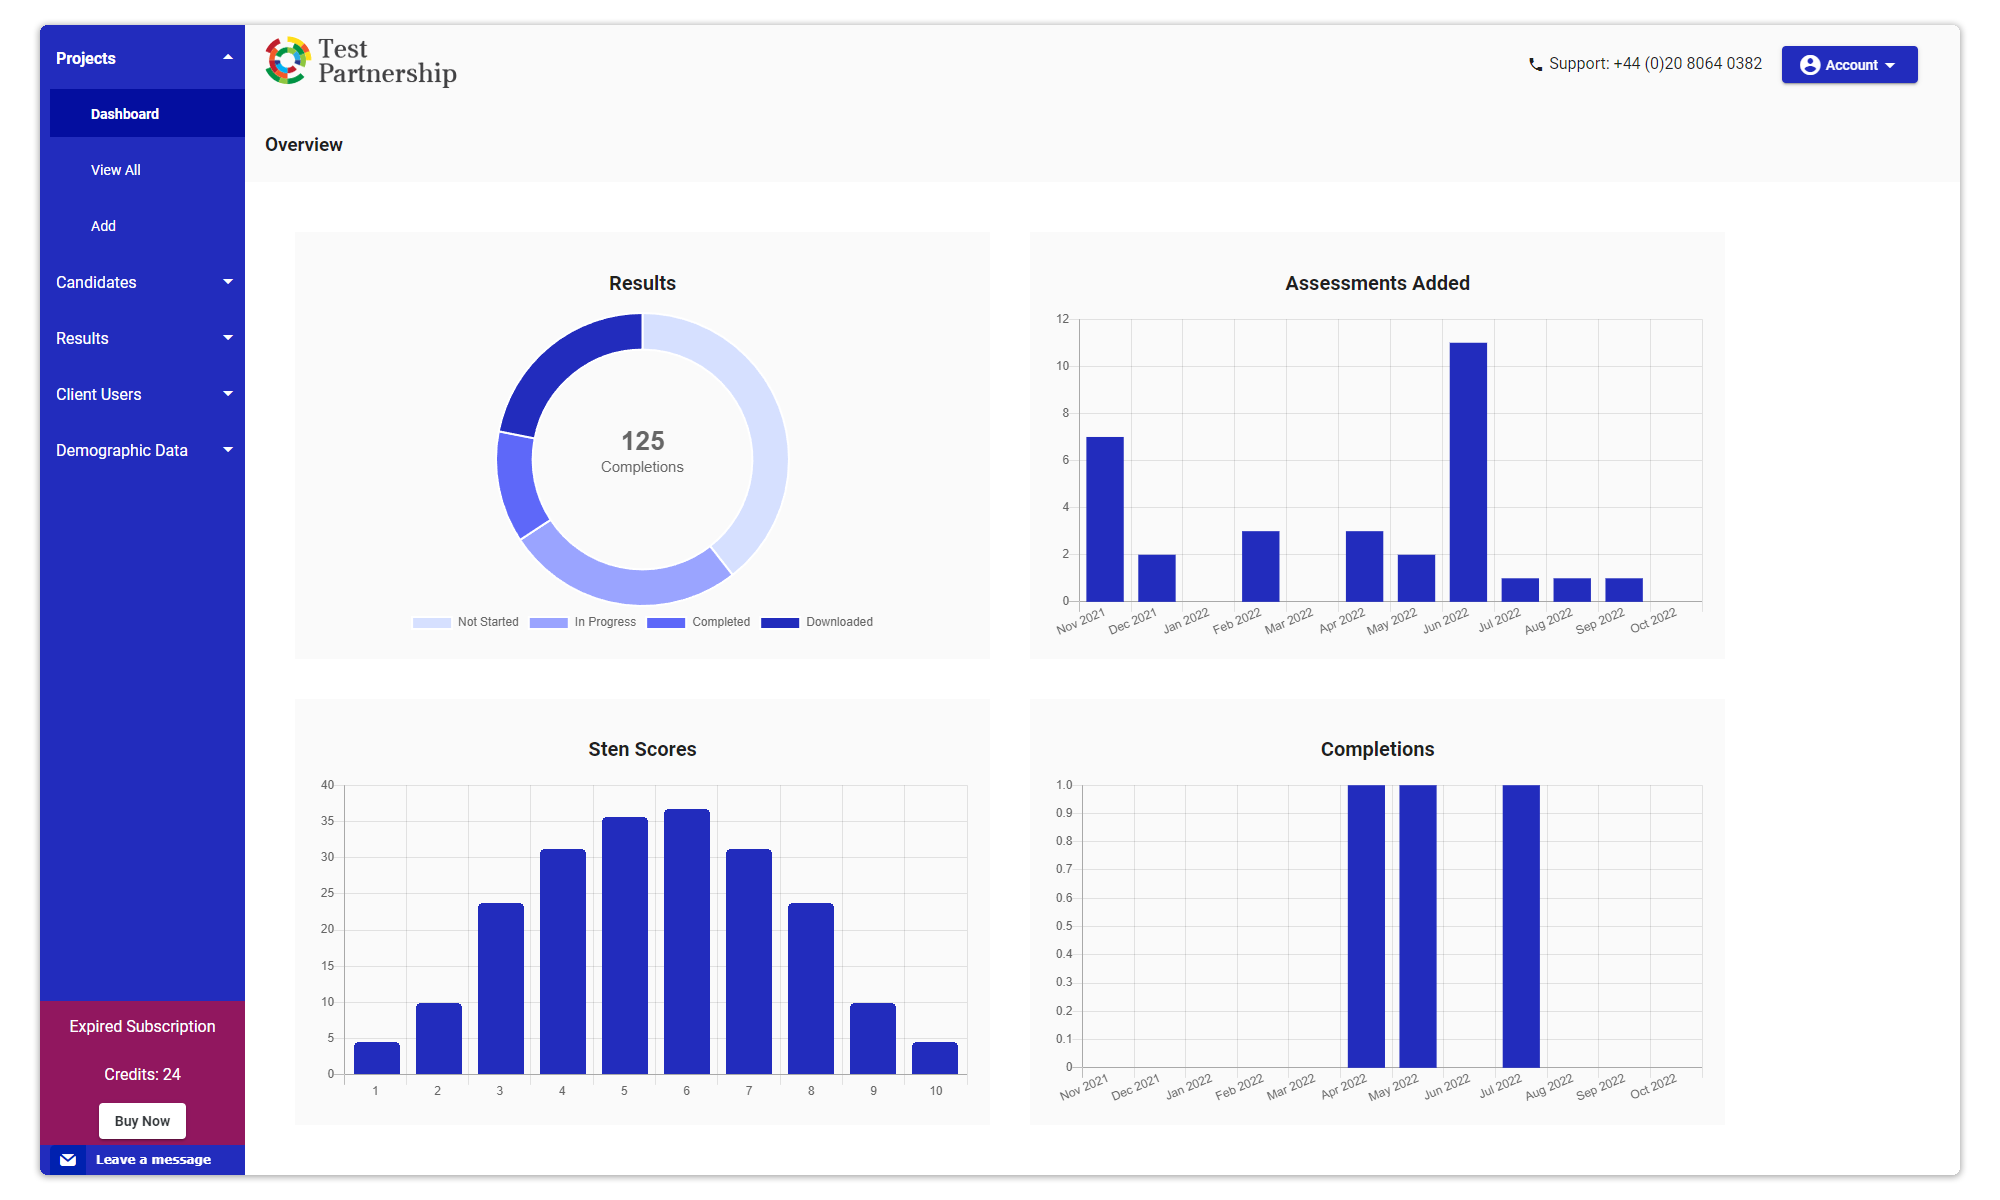
Task: Open the View All projects item
Action: pos(116,170)
